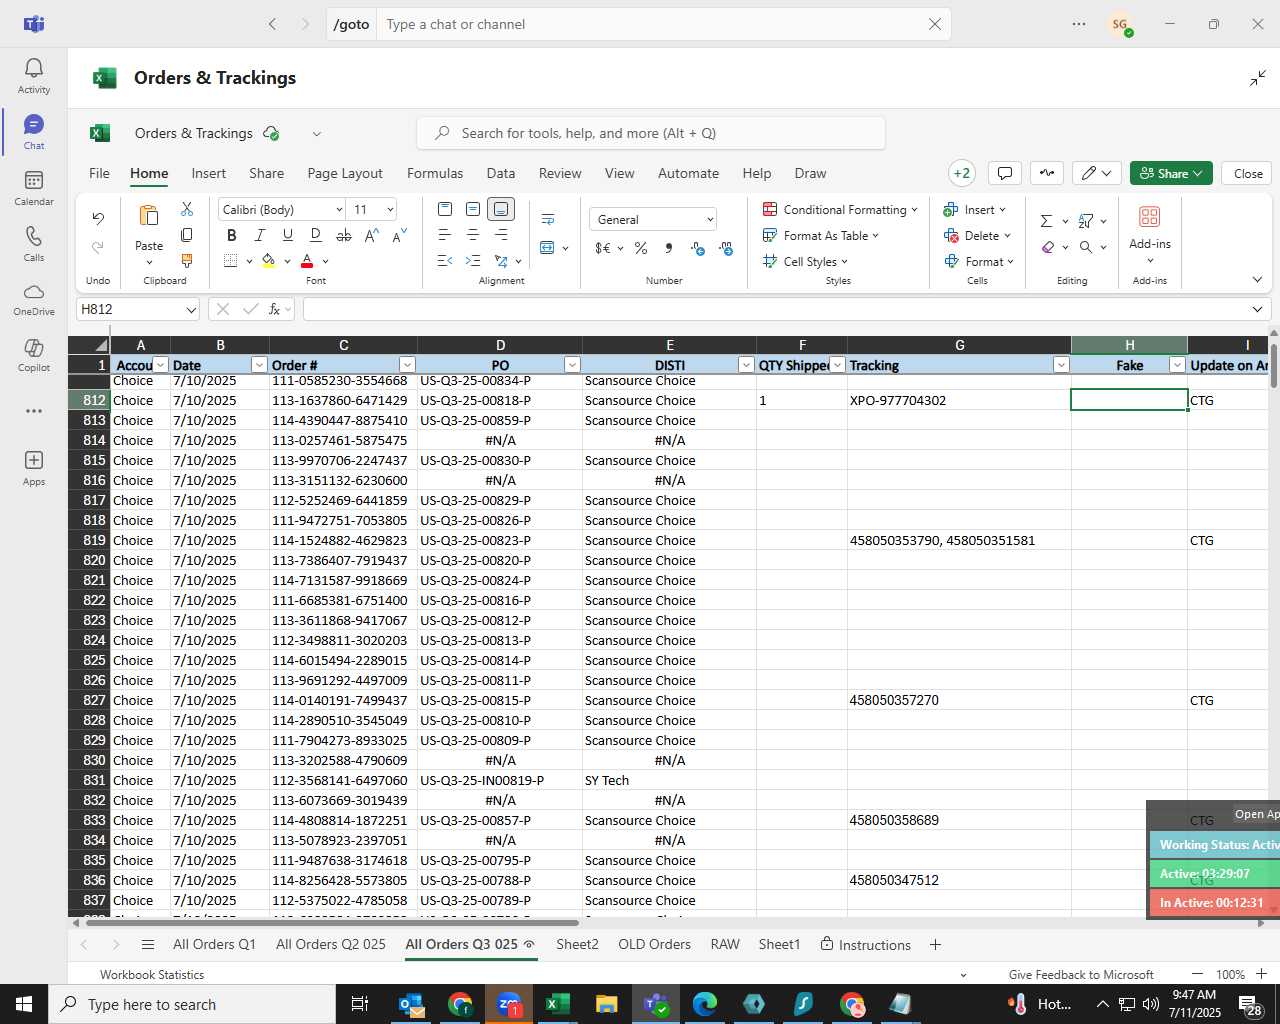
Task: Toggle Bold formatting
Action: [232, 235]
